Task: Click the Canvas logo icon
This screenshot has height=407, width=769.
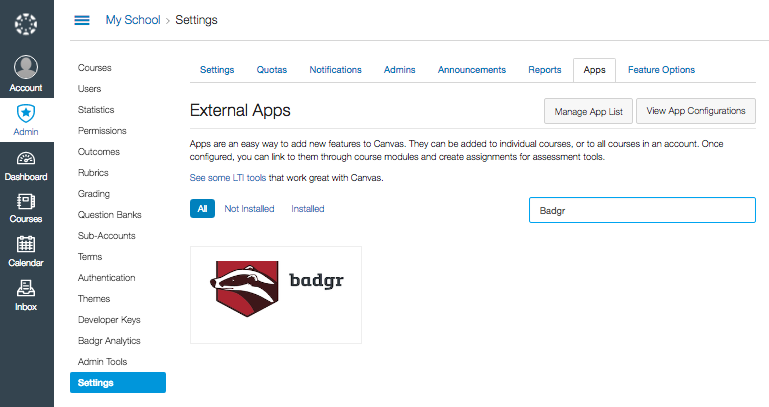Action: tap(26, 21)
